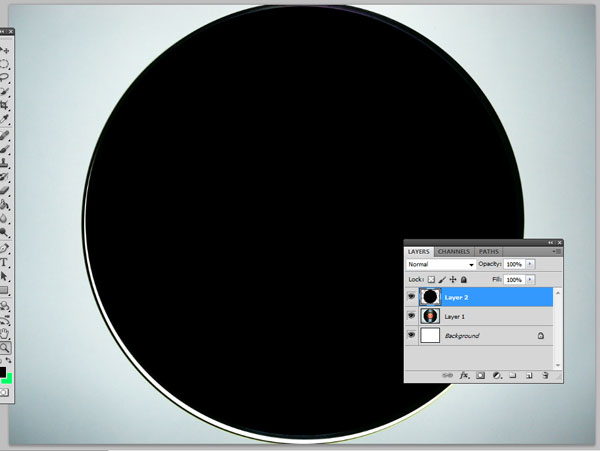Viewport: 600px width, 451px height.
Task: Select the 3D Rotate tool
Action: click(x=5, y=306)
